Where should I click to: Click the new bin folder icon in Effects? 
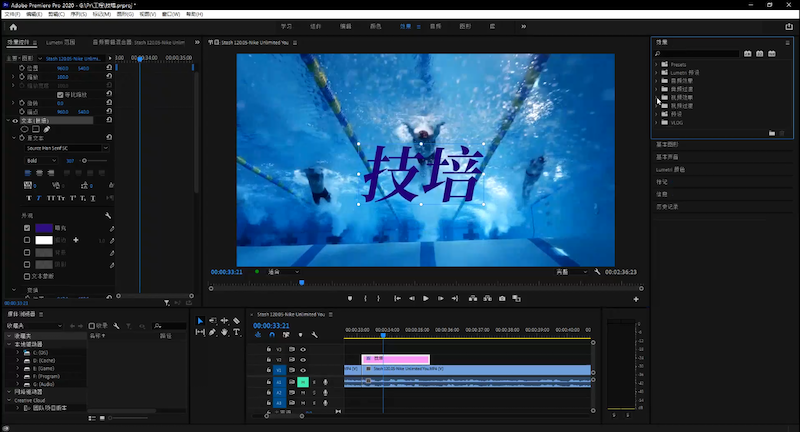point(771,132)
